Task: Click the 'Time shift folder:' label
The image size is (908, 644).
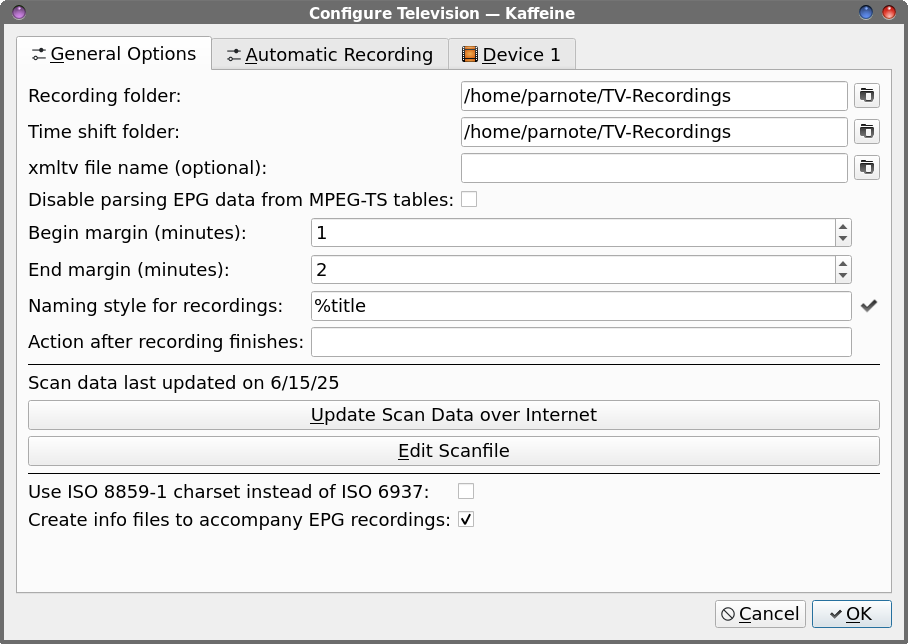Action: [104, 131]
